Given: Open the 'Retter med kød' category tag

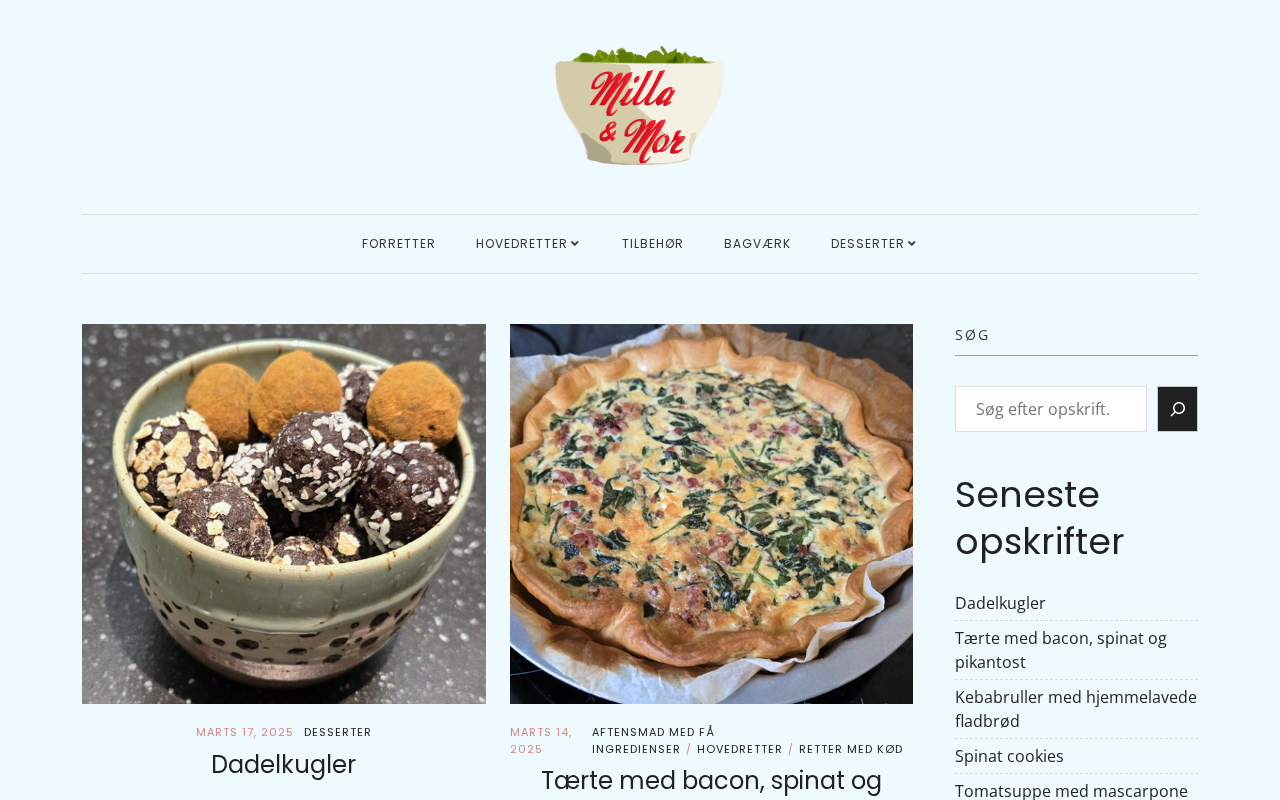Looking at the screenshot, I should (x=851, y=749).
